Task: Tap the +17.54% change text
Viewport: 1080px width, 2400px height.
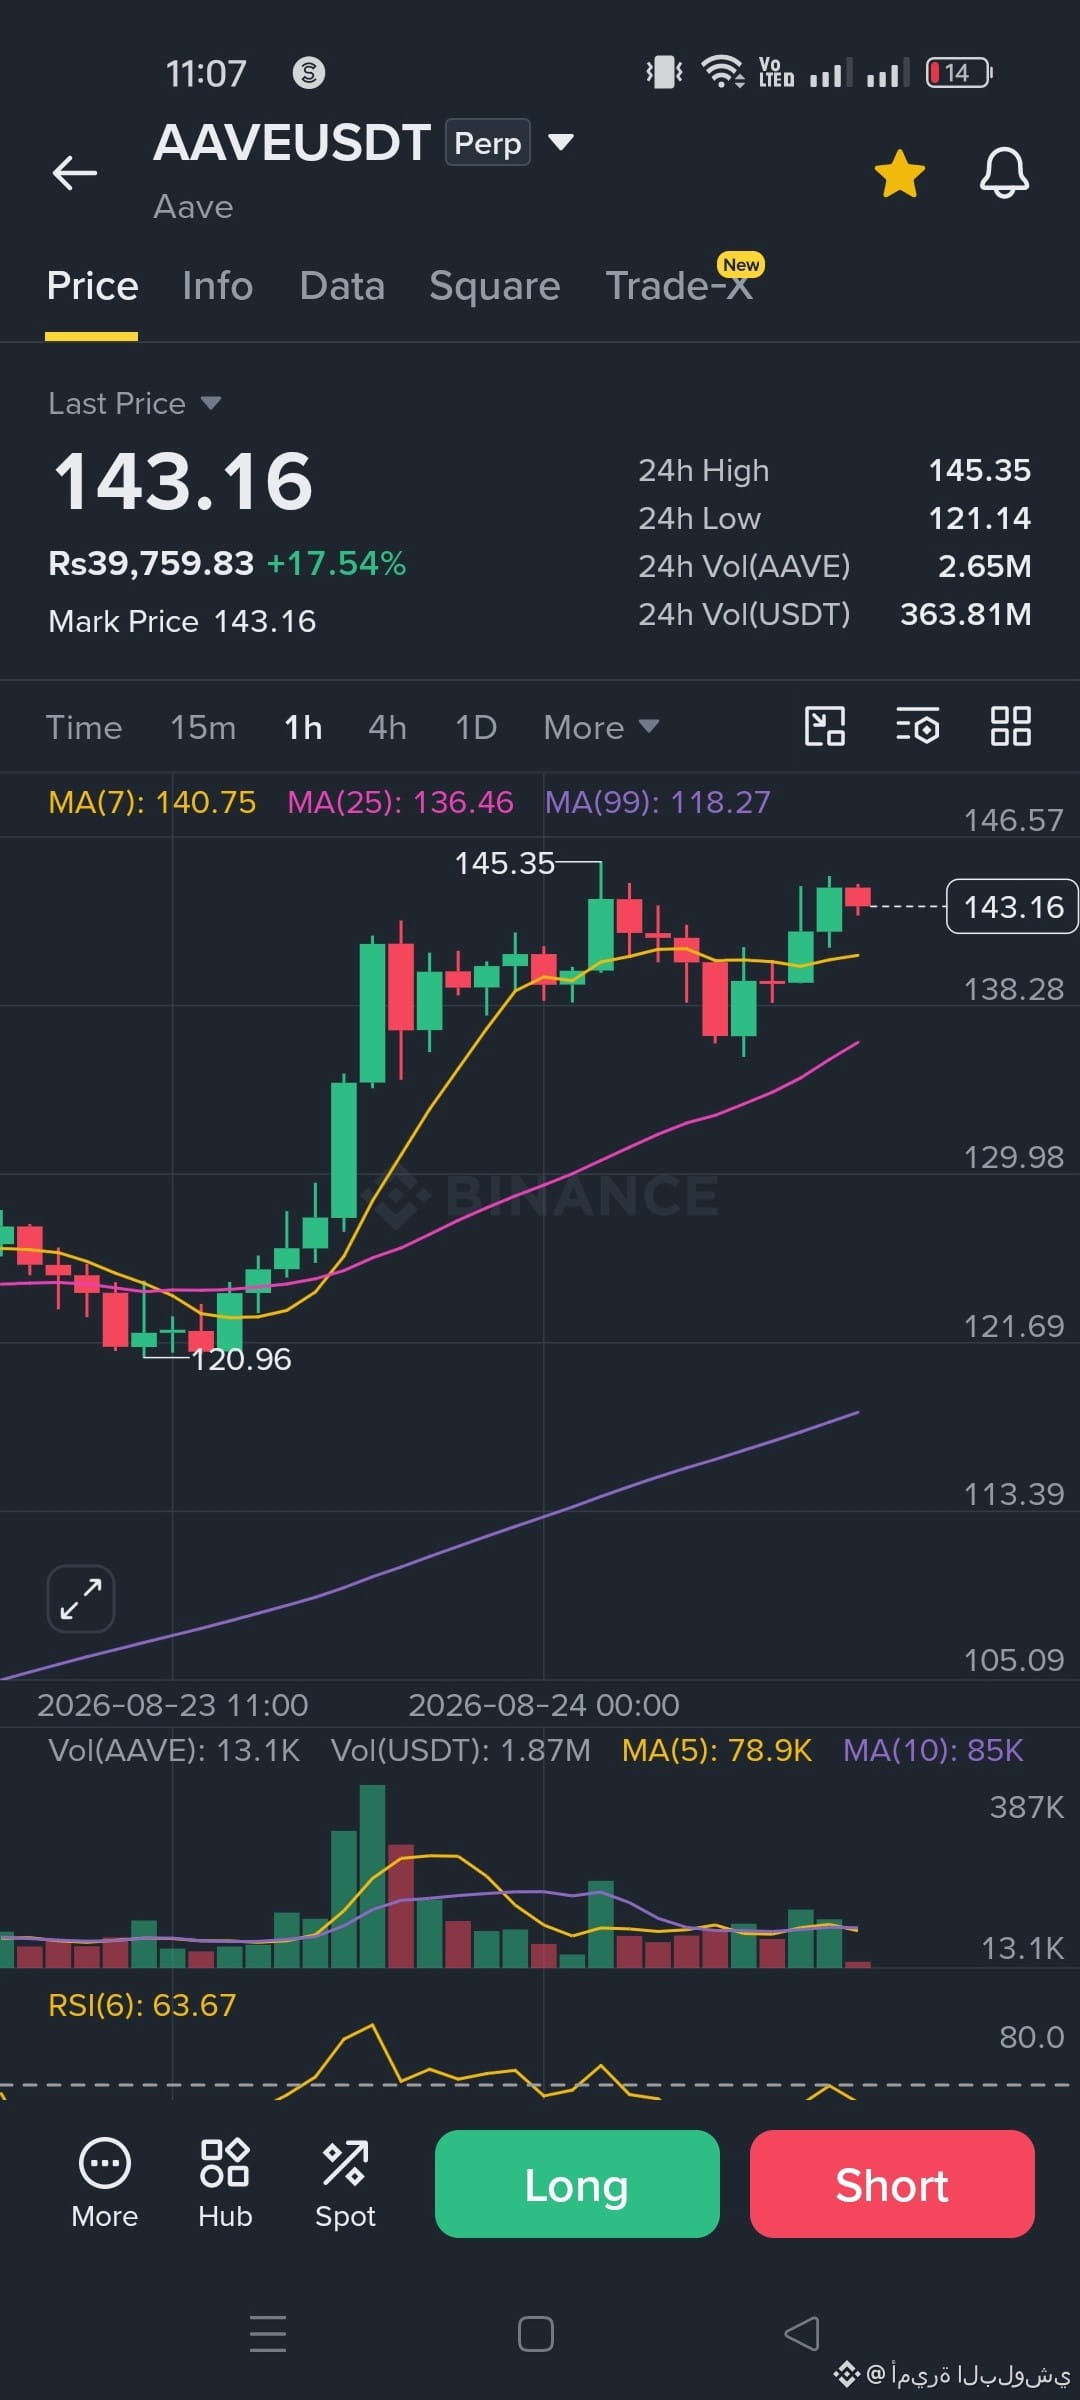Action: (x=336, y=563)
